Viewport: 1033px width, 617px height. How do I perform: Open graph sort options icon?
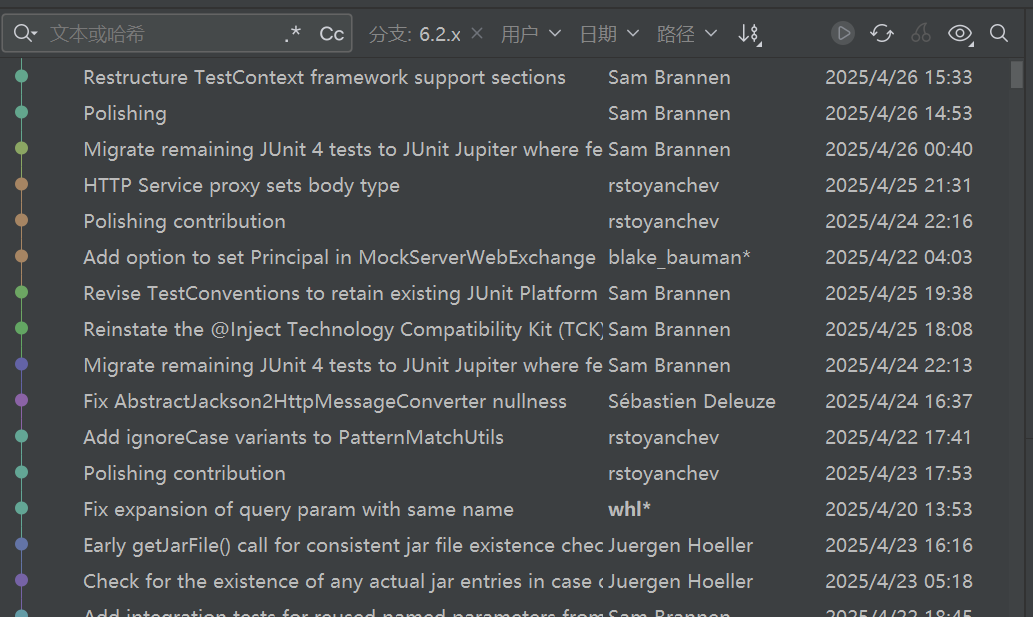[x=750, y=34]
